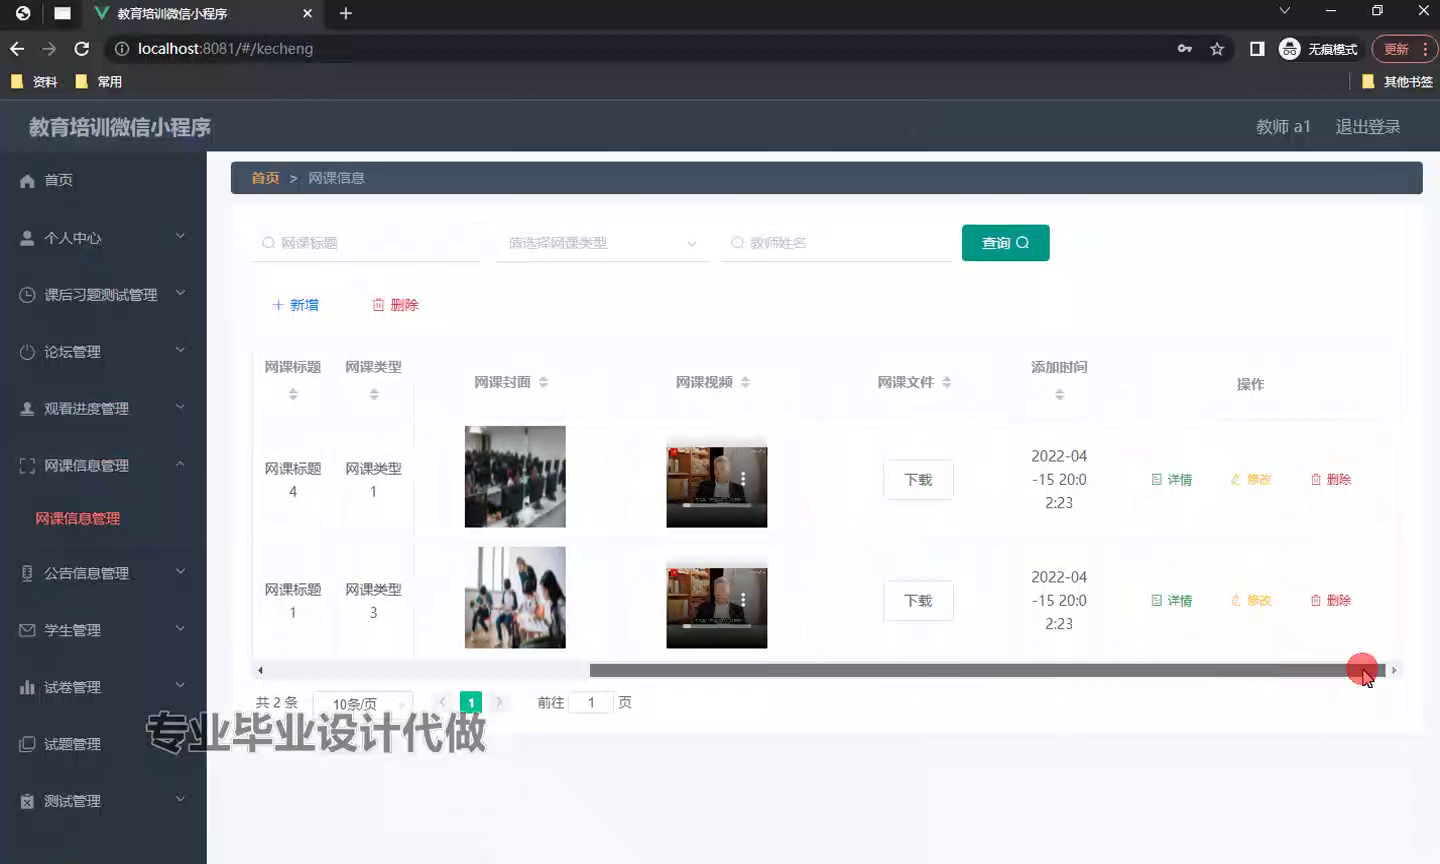Viewport: 1440px width, 864px height.
Task: Select page 1 in pagination
Action: 471,703
